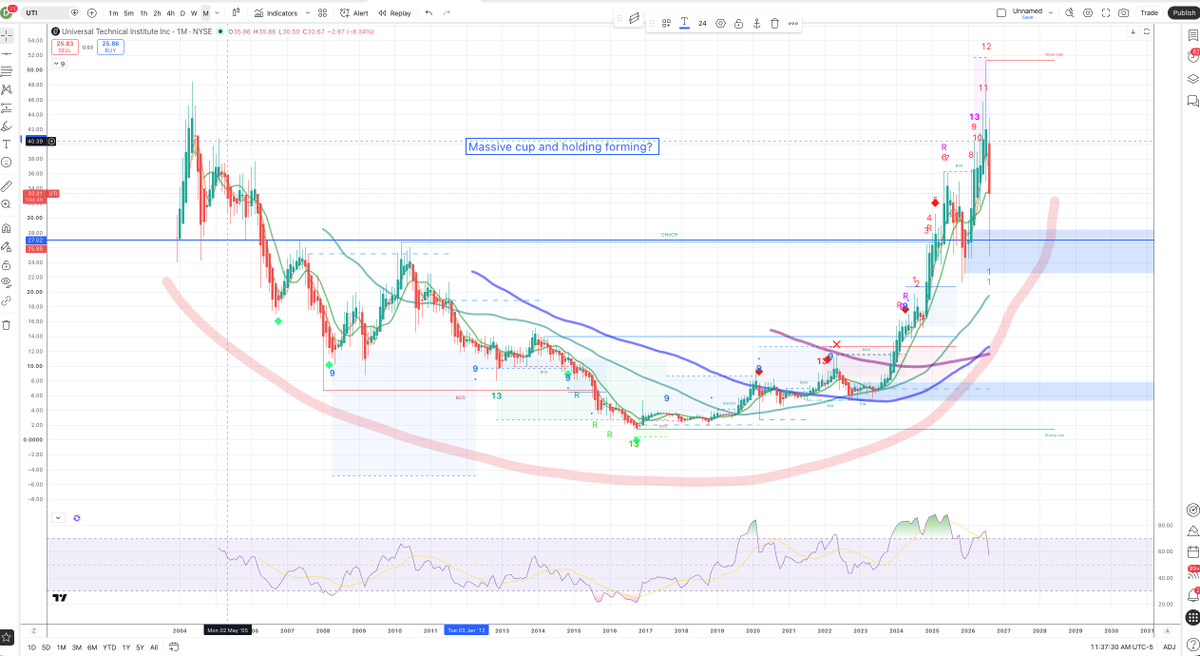The image size is (1200, 656).
Task: Publish the chart idea
Action: [1182, 13]
